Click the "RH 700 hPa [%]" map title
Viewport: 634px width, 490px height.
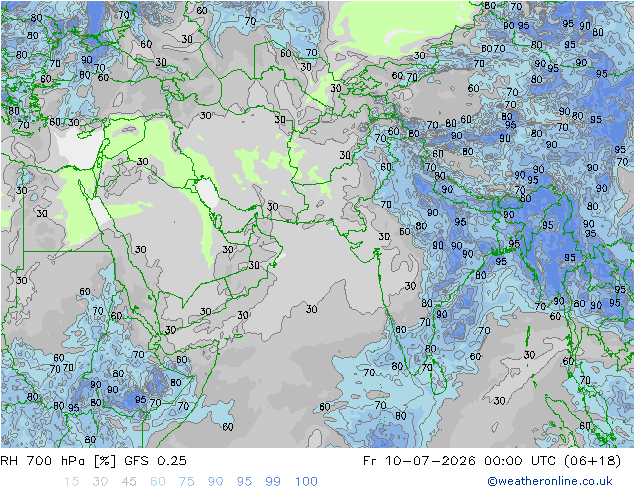tap(58, 461)
